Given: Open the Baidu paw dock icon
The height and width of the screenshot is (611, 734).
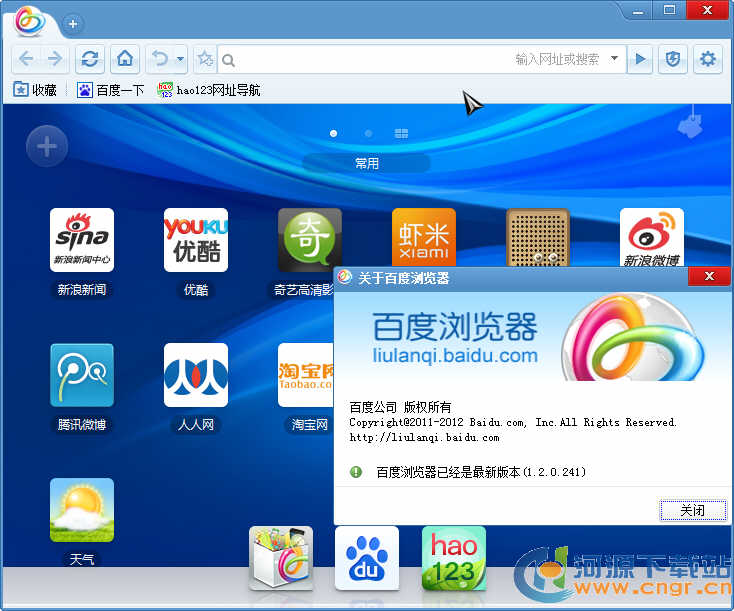Looking at the screenshot, I should coord(367,558).
